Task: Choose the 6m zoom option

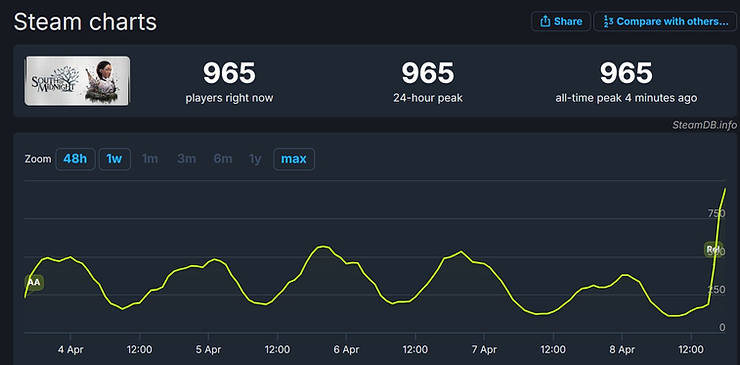Action: [x=223, y=159]
